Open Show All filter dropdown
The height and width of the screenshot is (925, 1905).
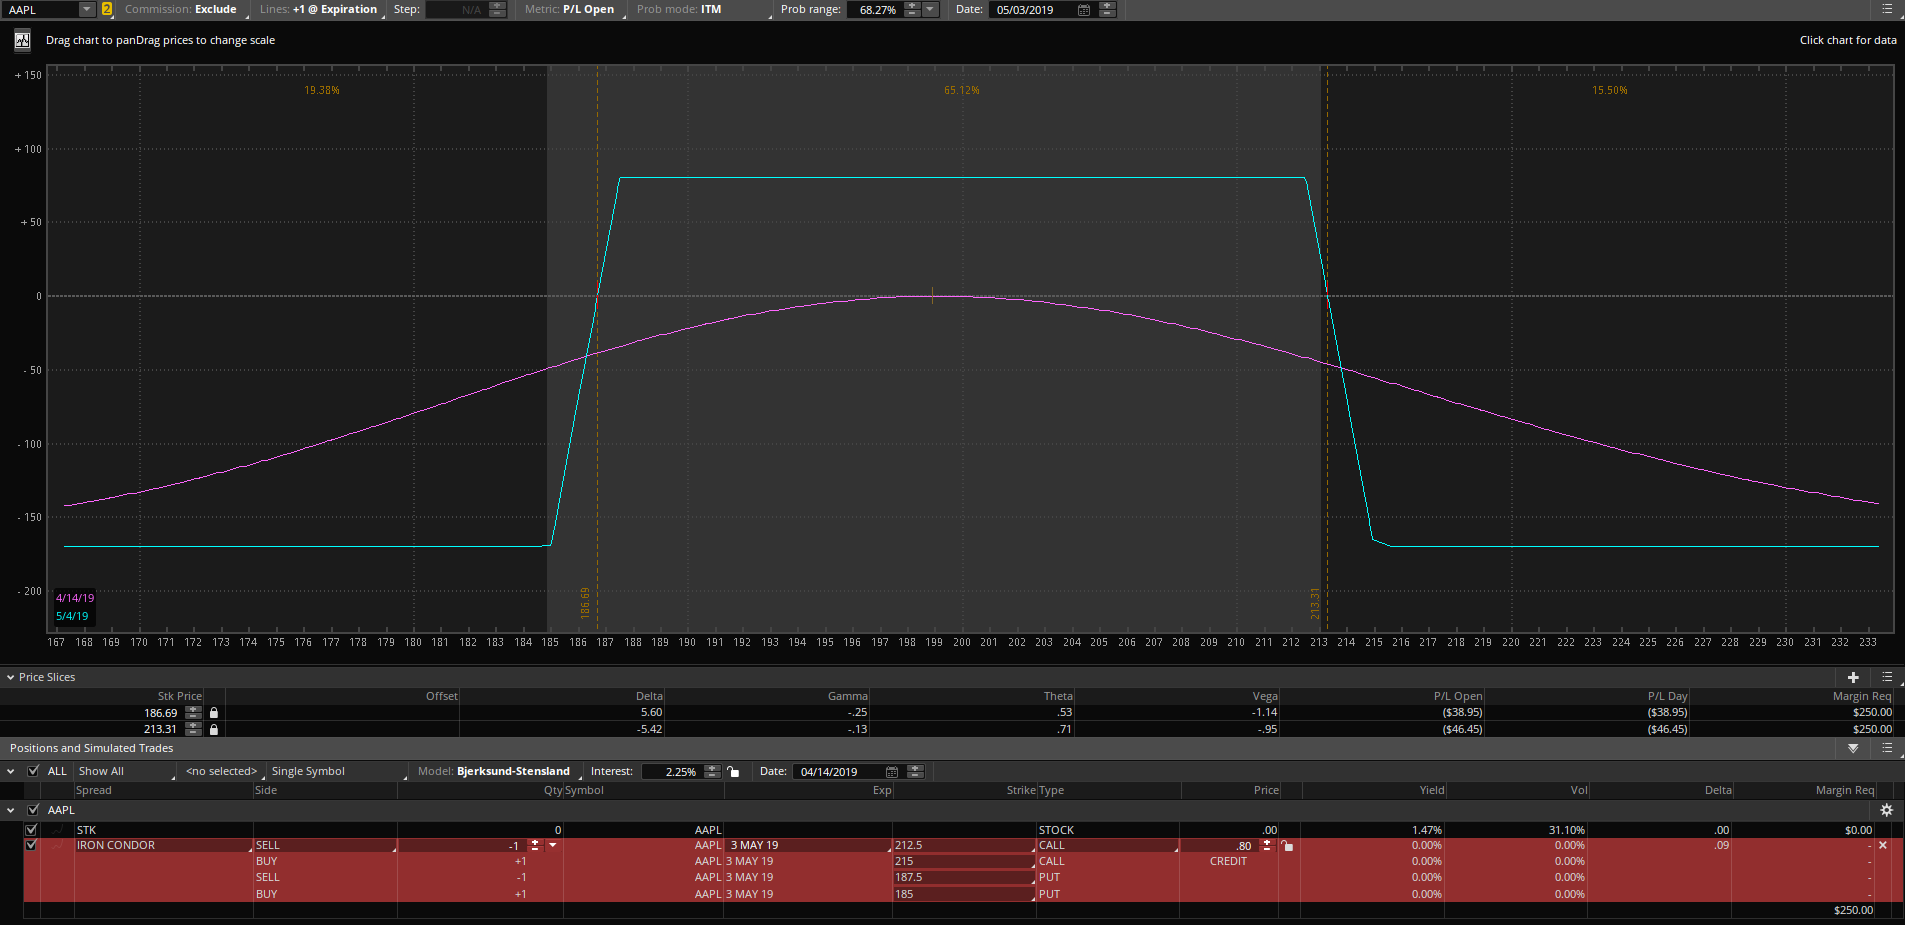pos(126,771)
